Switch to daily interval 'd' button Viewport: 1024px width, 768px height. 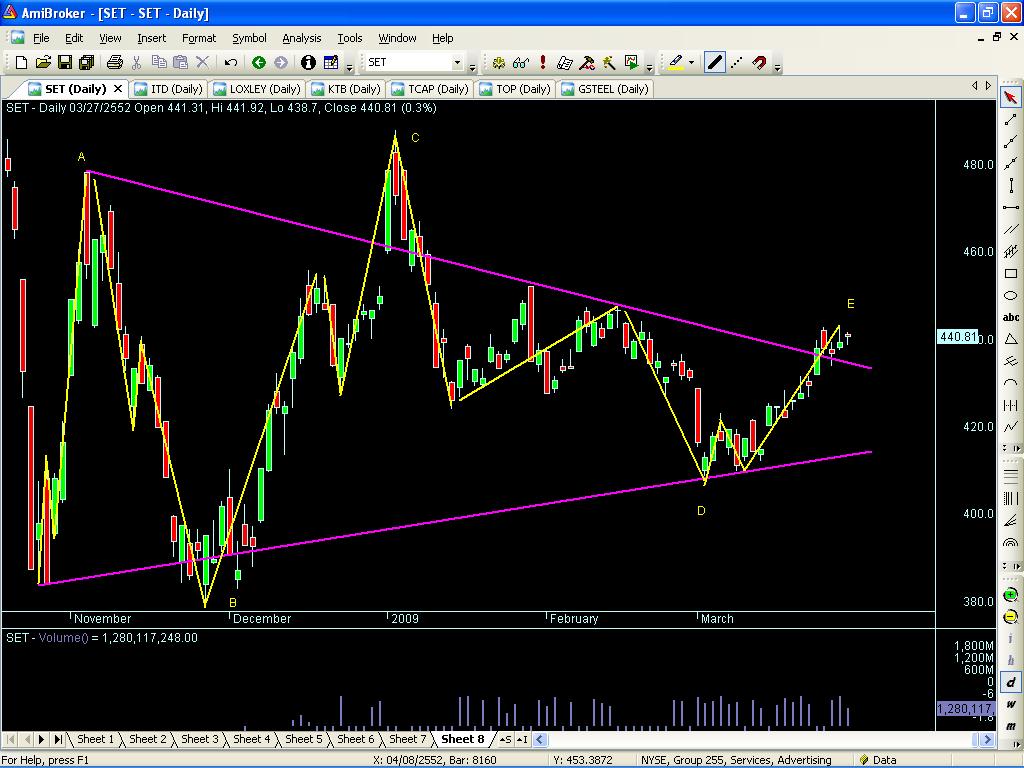pos(1010,682)
